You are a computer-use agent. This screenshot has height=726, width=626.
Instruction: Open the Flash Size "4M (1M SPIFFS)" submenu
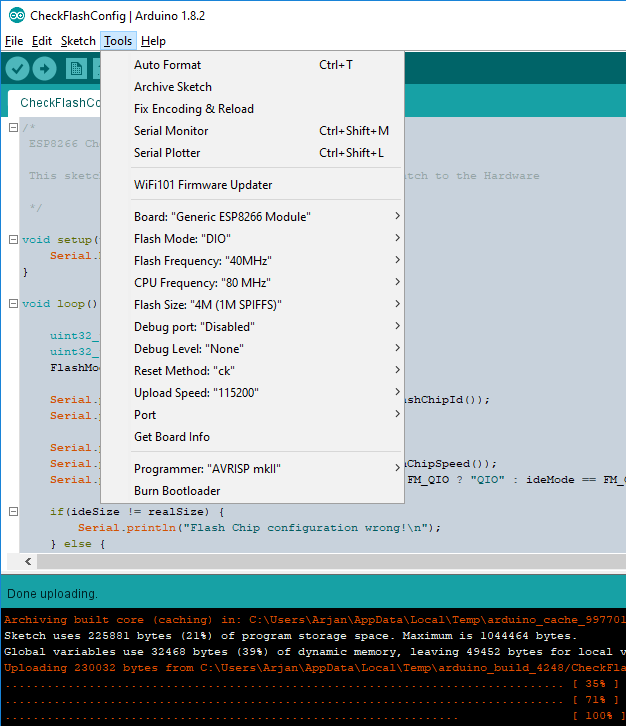(252, 305)
